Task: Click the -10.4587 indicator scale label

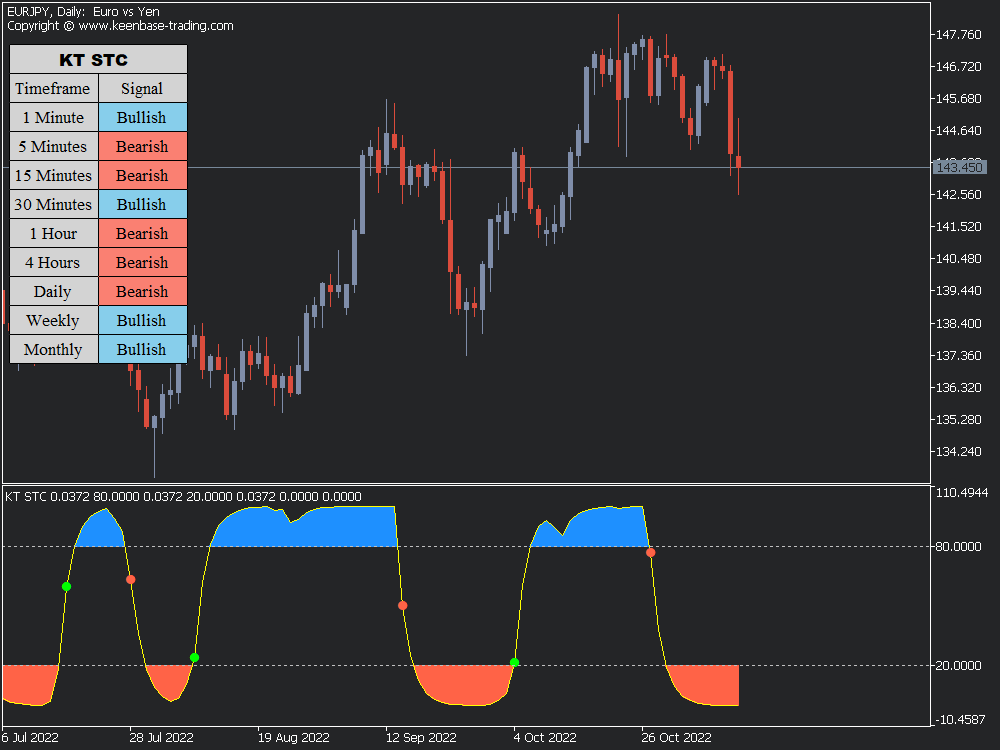Action: pos(962,719)
